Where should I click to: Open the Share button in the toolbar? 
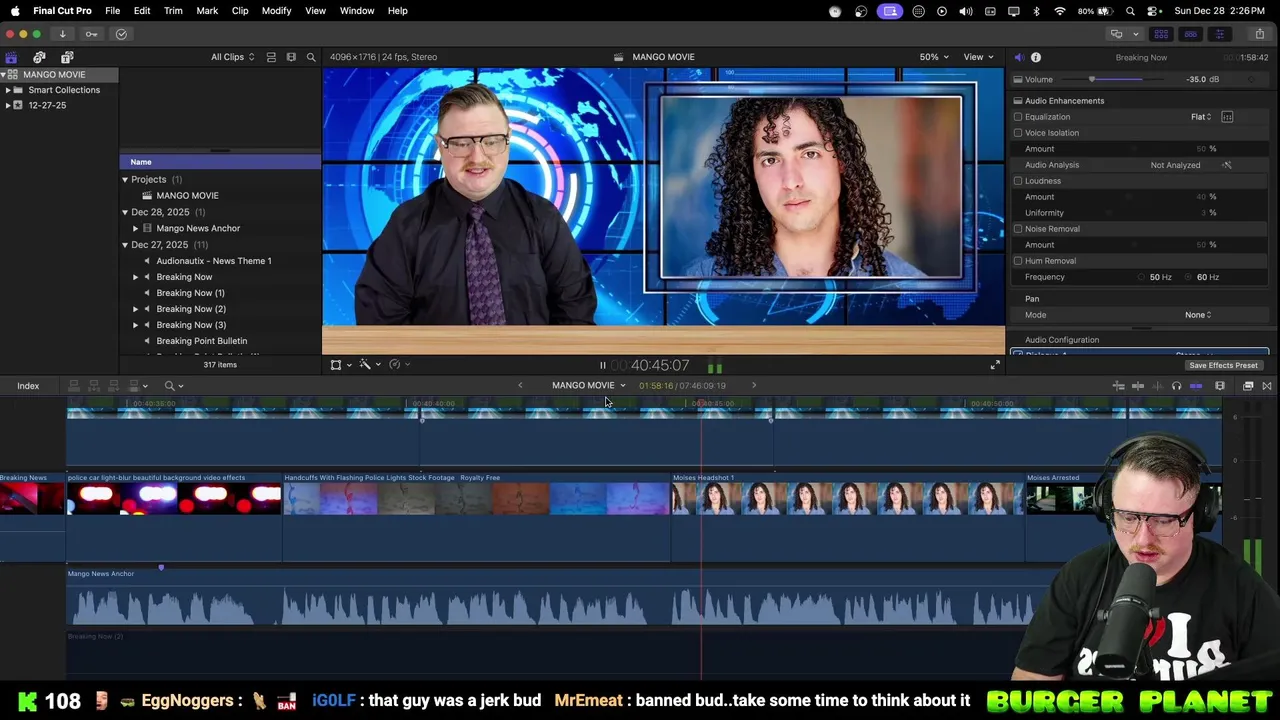1259,34
